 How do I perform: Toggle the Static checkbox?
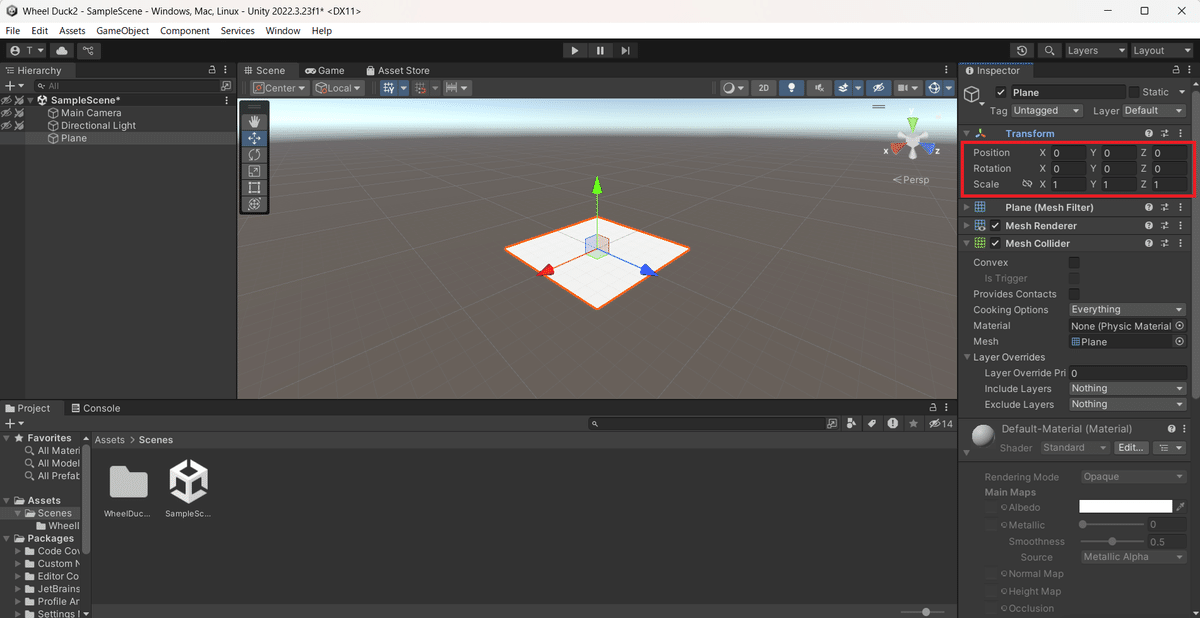[1134, 92]
